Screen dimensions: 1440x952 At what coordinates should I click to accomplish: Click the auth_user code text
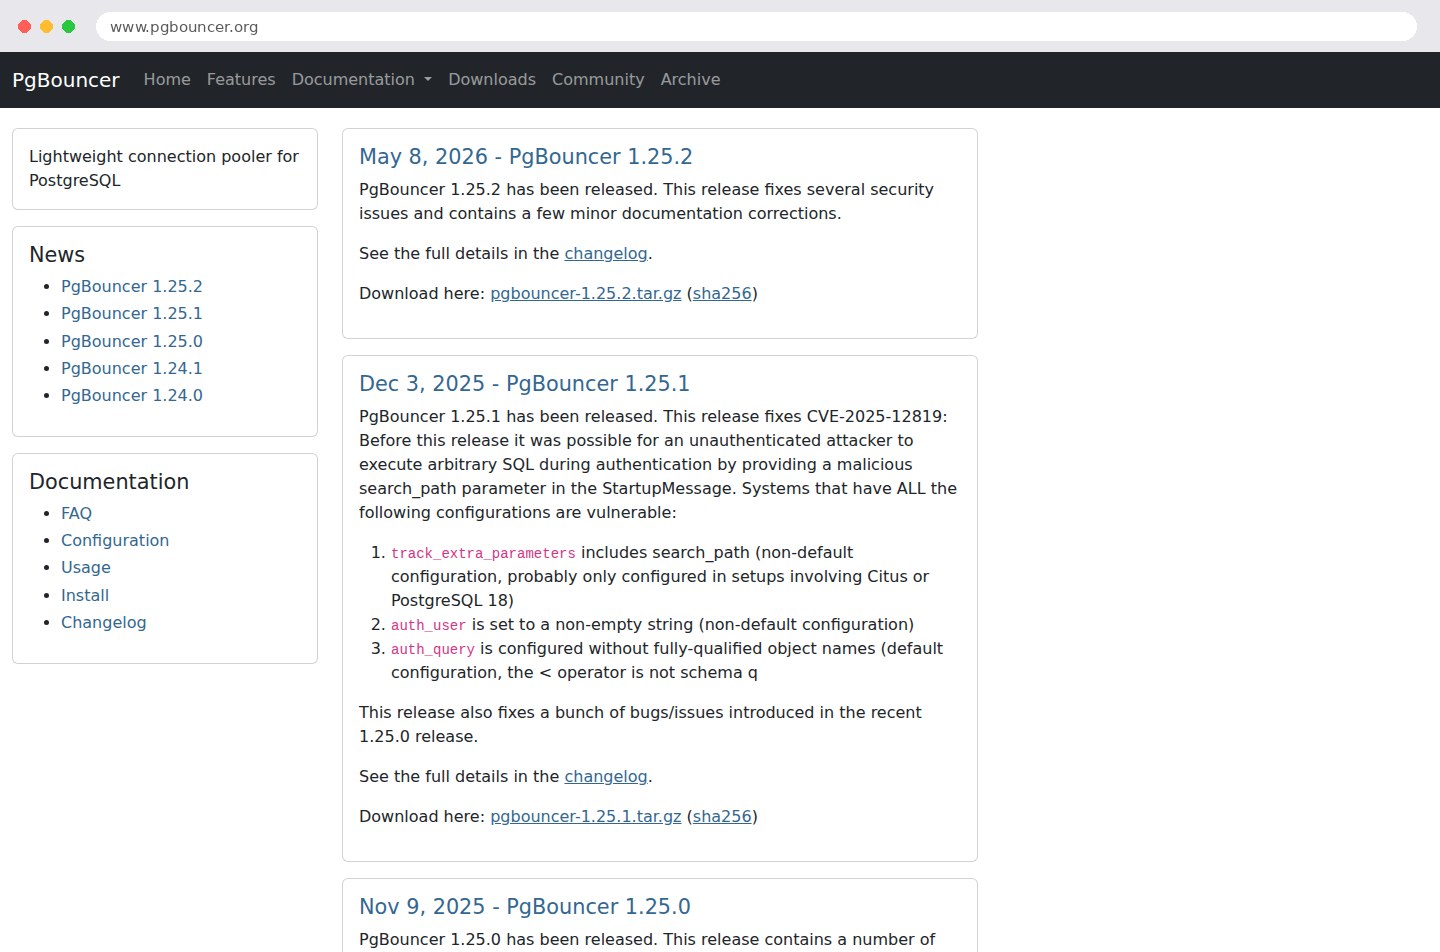(428, 625)
